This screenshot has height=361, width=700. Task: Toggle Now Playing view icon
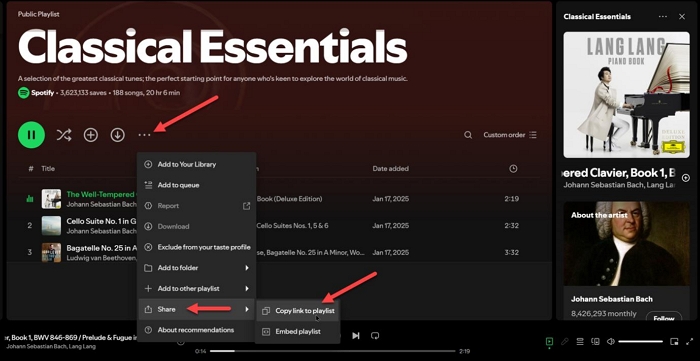[550, 341]
